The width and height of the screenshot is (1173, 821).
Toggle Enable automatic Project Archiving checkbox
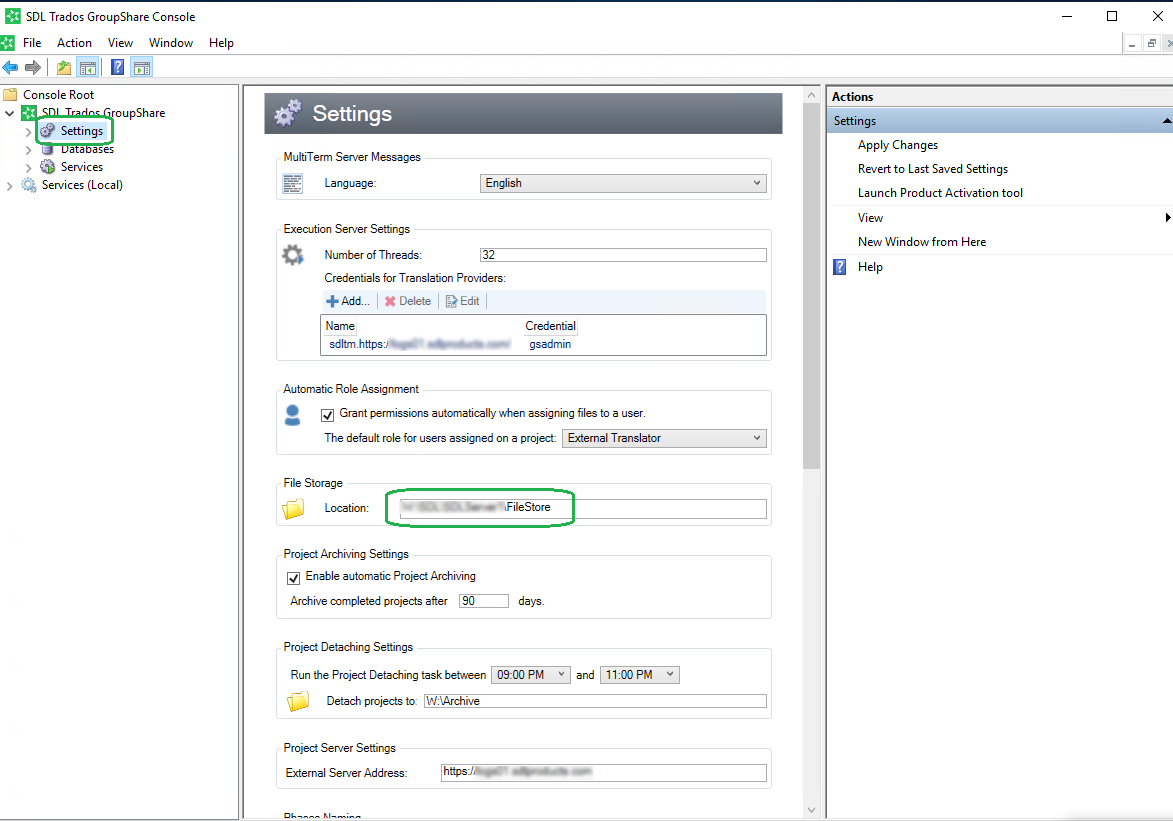coord(294,579)
